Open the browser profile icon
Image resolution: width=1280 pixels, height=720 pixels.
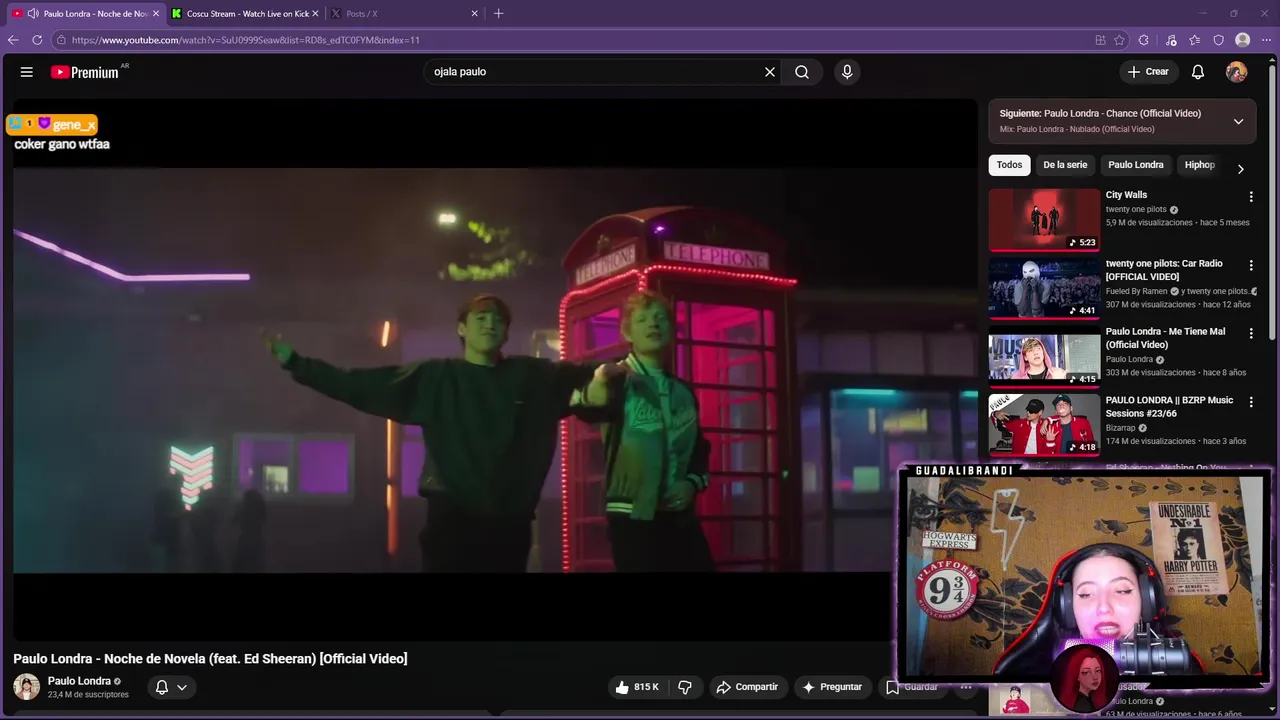1243,40
